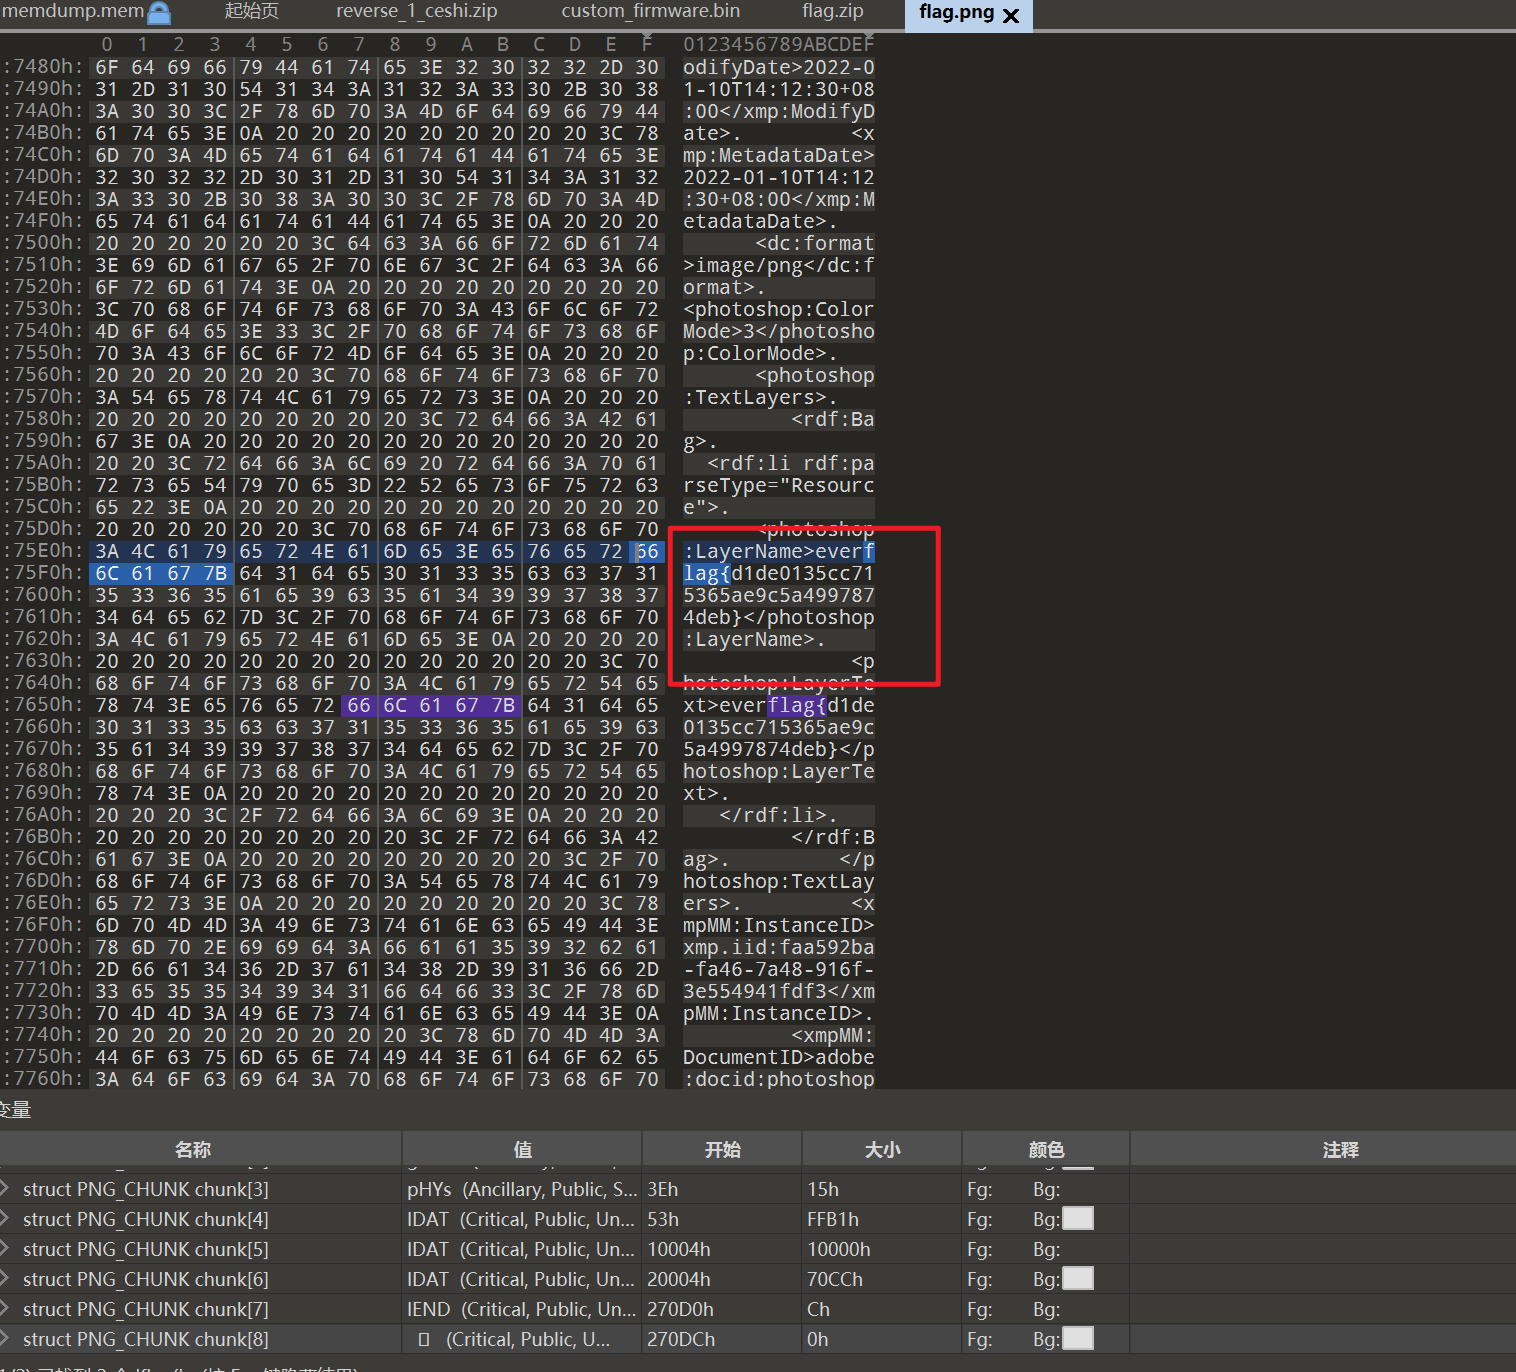Close the flag.png tab
Viewport: 1516px width, 1372px height.
(x=1011, y=15)
